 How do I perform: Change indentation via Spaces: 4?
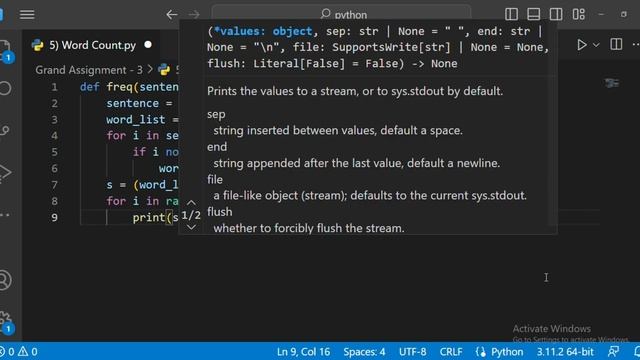click(364, 351)
